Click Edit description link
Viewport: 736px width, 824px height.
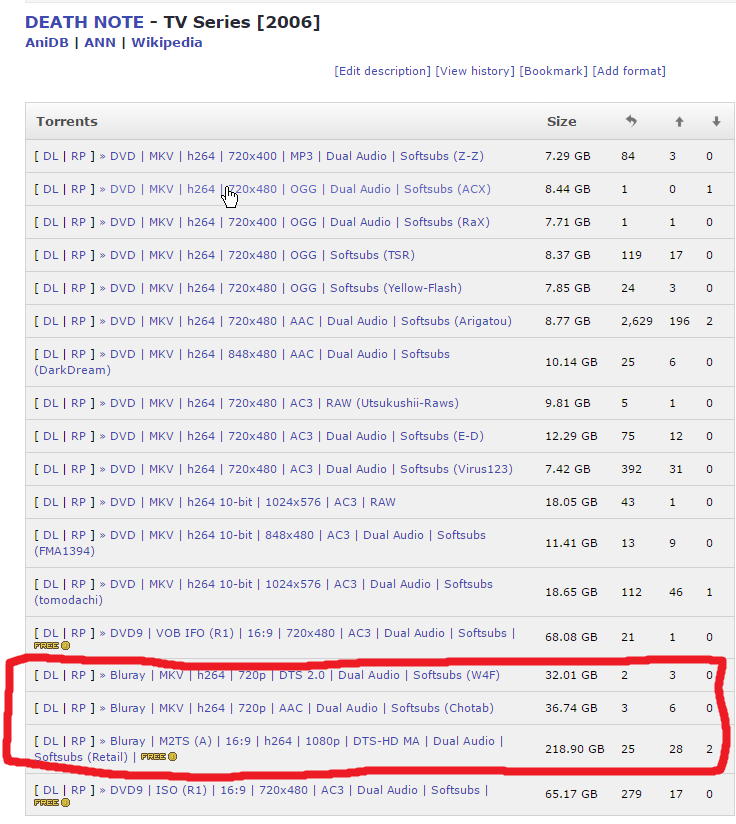click(x=382, y=71)
